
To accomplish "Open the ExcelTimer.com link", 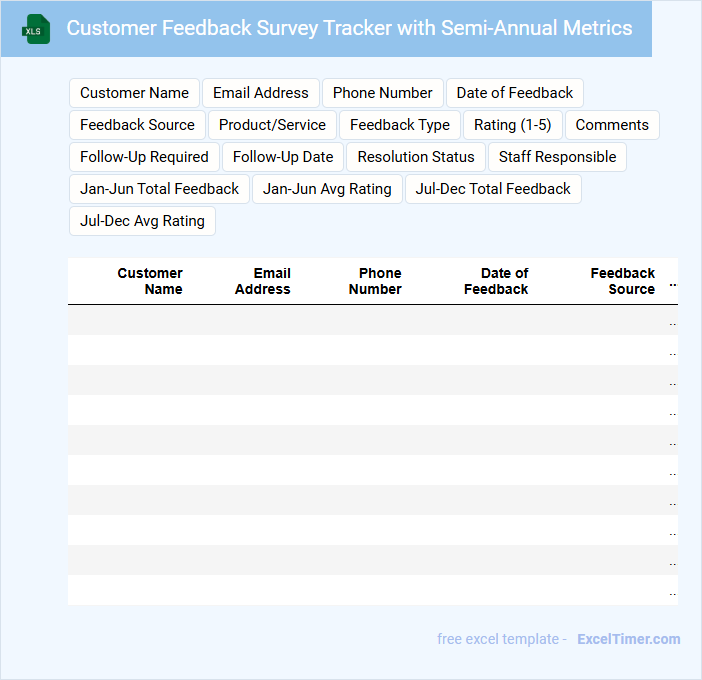I will (x=628, y=639).
